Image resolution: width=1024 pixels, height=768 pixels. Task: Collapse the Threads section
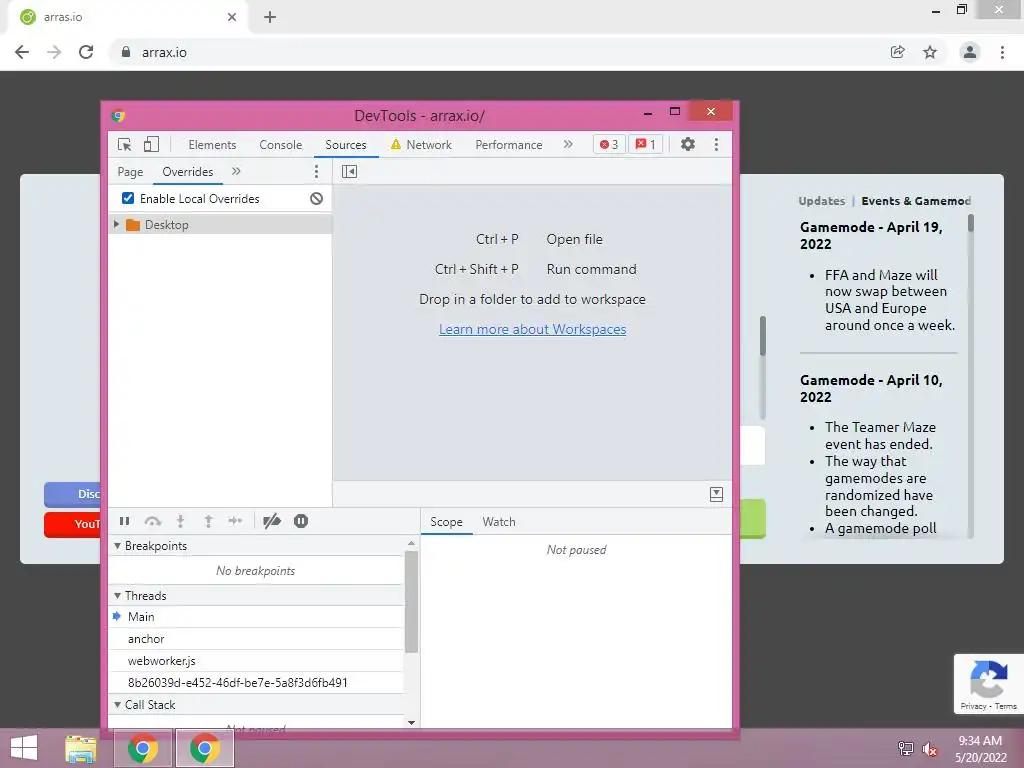(118, 596)
